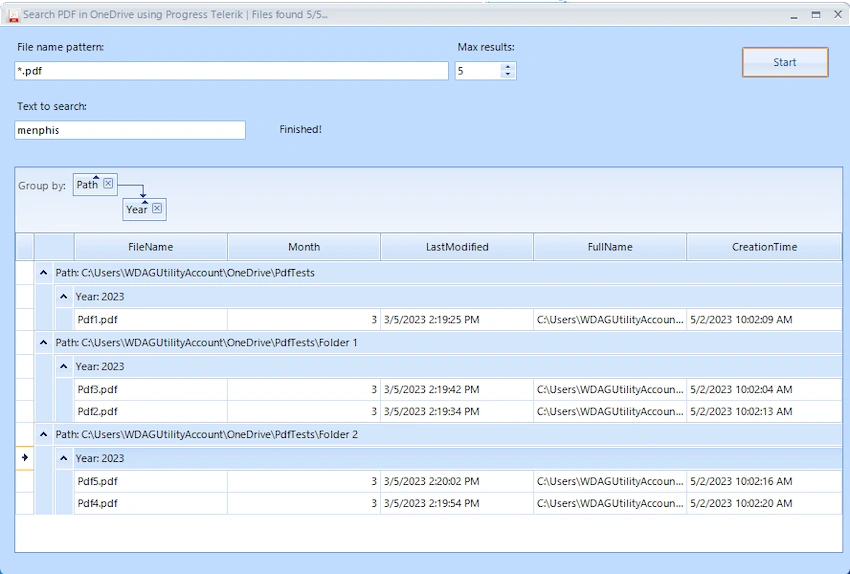Maximize the Search PDF window

pos(816,15)
